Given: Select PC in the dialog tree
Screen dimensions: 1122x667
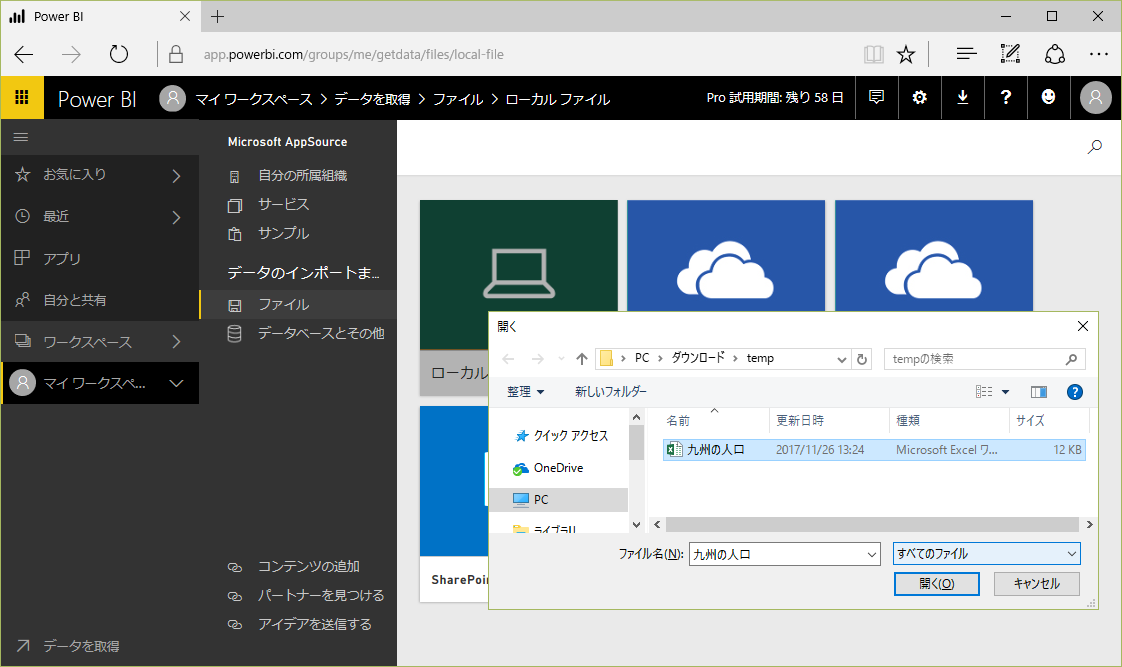Looking at the screenshot, I should pos(541,500).
